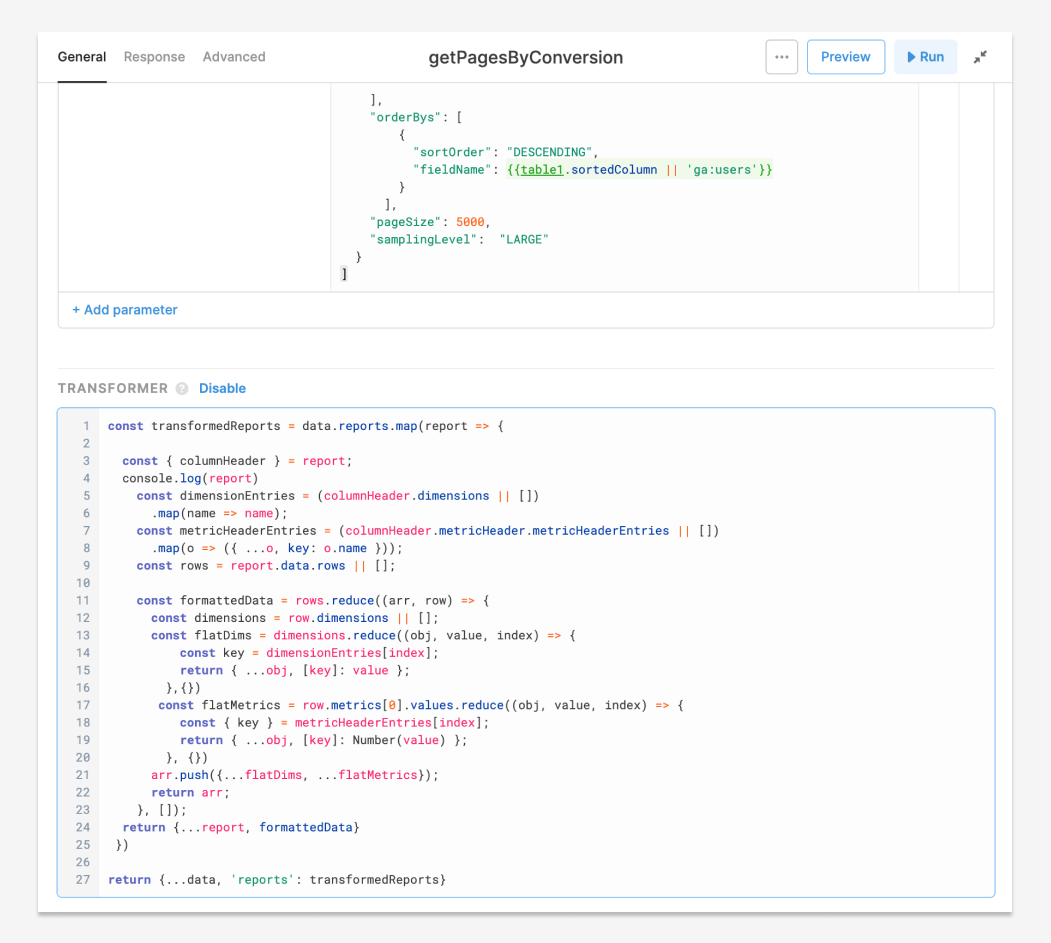
Task: Click dimensionEntries declaration on line 5
Action: pyautogui.click(x=338, y=496)
